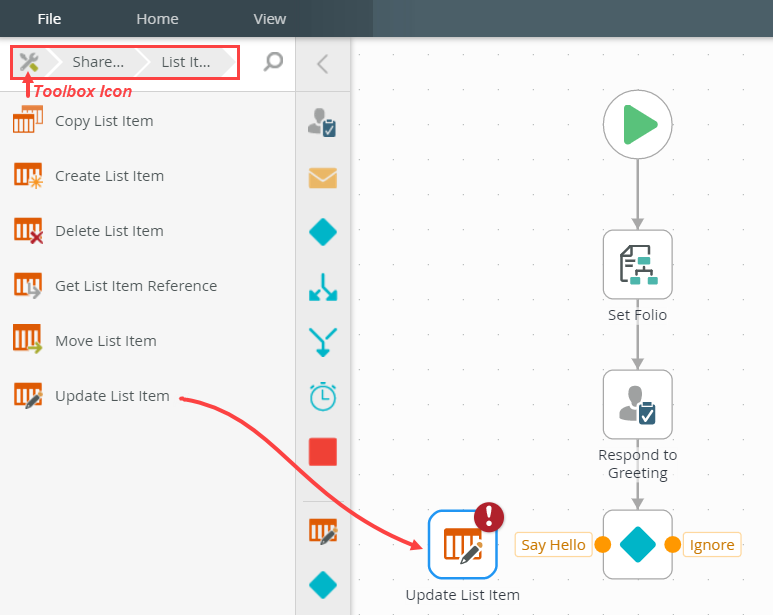Click the Update List Item toolbox icon

(28, 395)
